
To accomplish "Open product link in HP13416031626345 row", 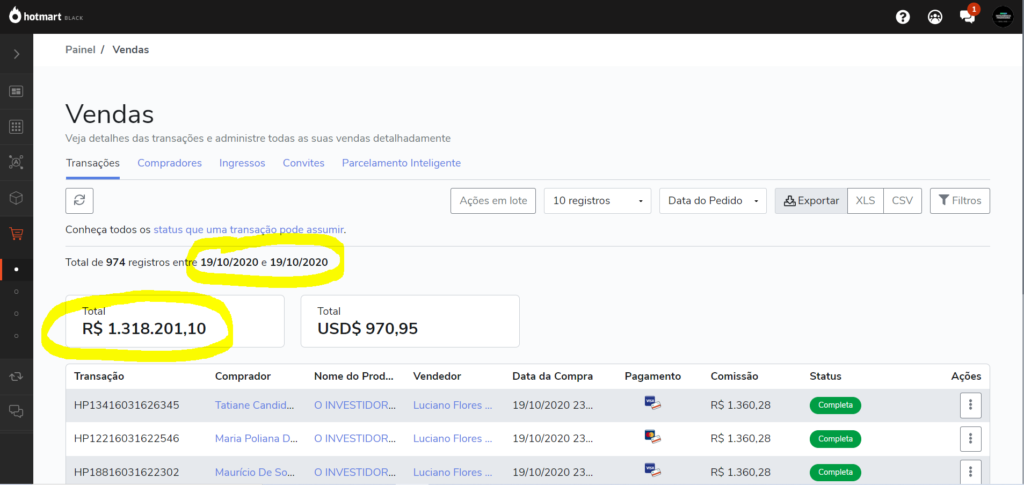I will point(355,405).
